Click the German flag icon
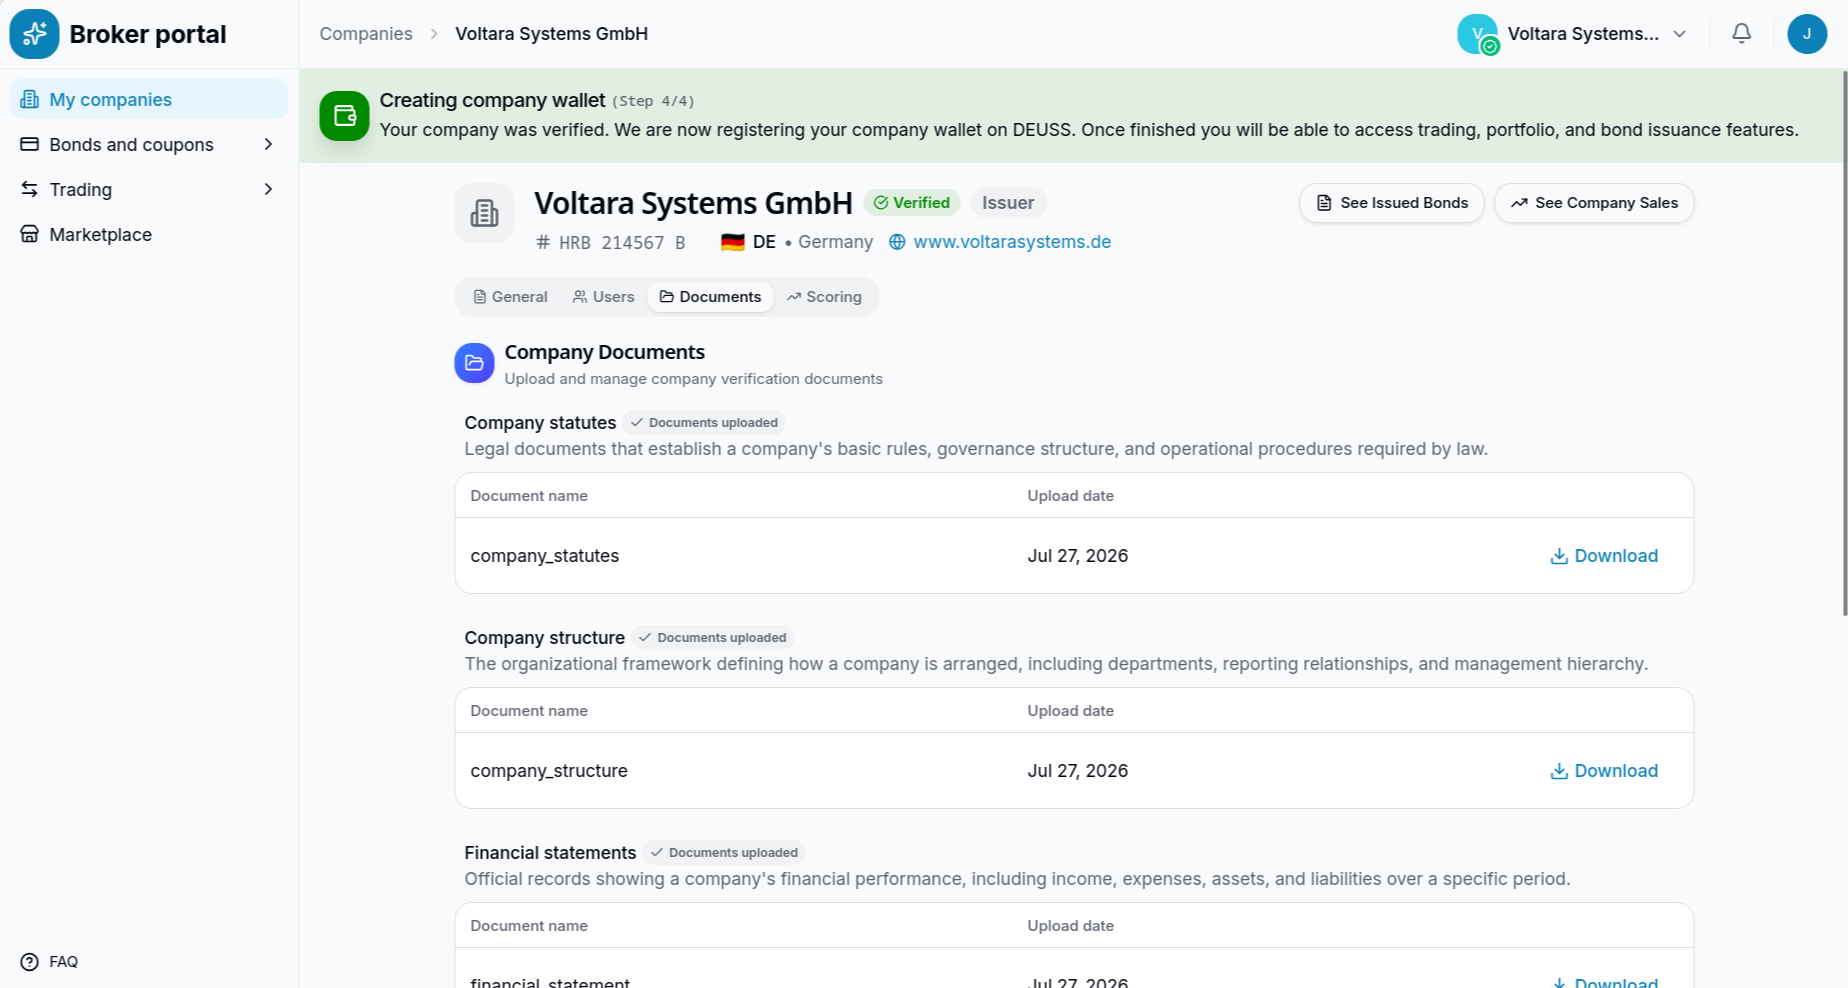Viewport: 1848px width, 988px height. 733,242
